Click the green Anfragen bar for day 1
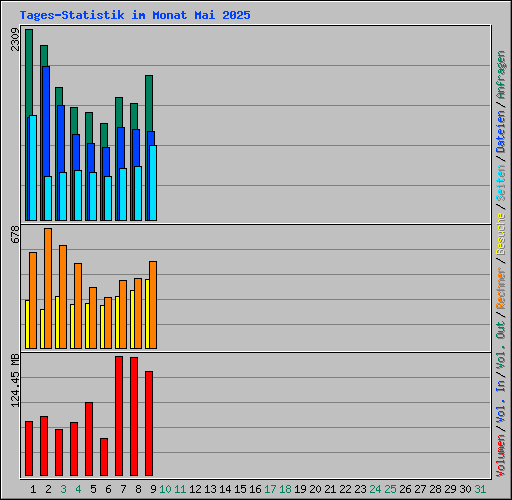Image resolution: width=512 pixels, height=500 pixels. pyautogui.click(x=29, y=73)
